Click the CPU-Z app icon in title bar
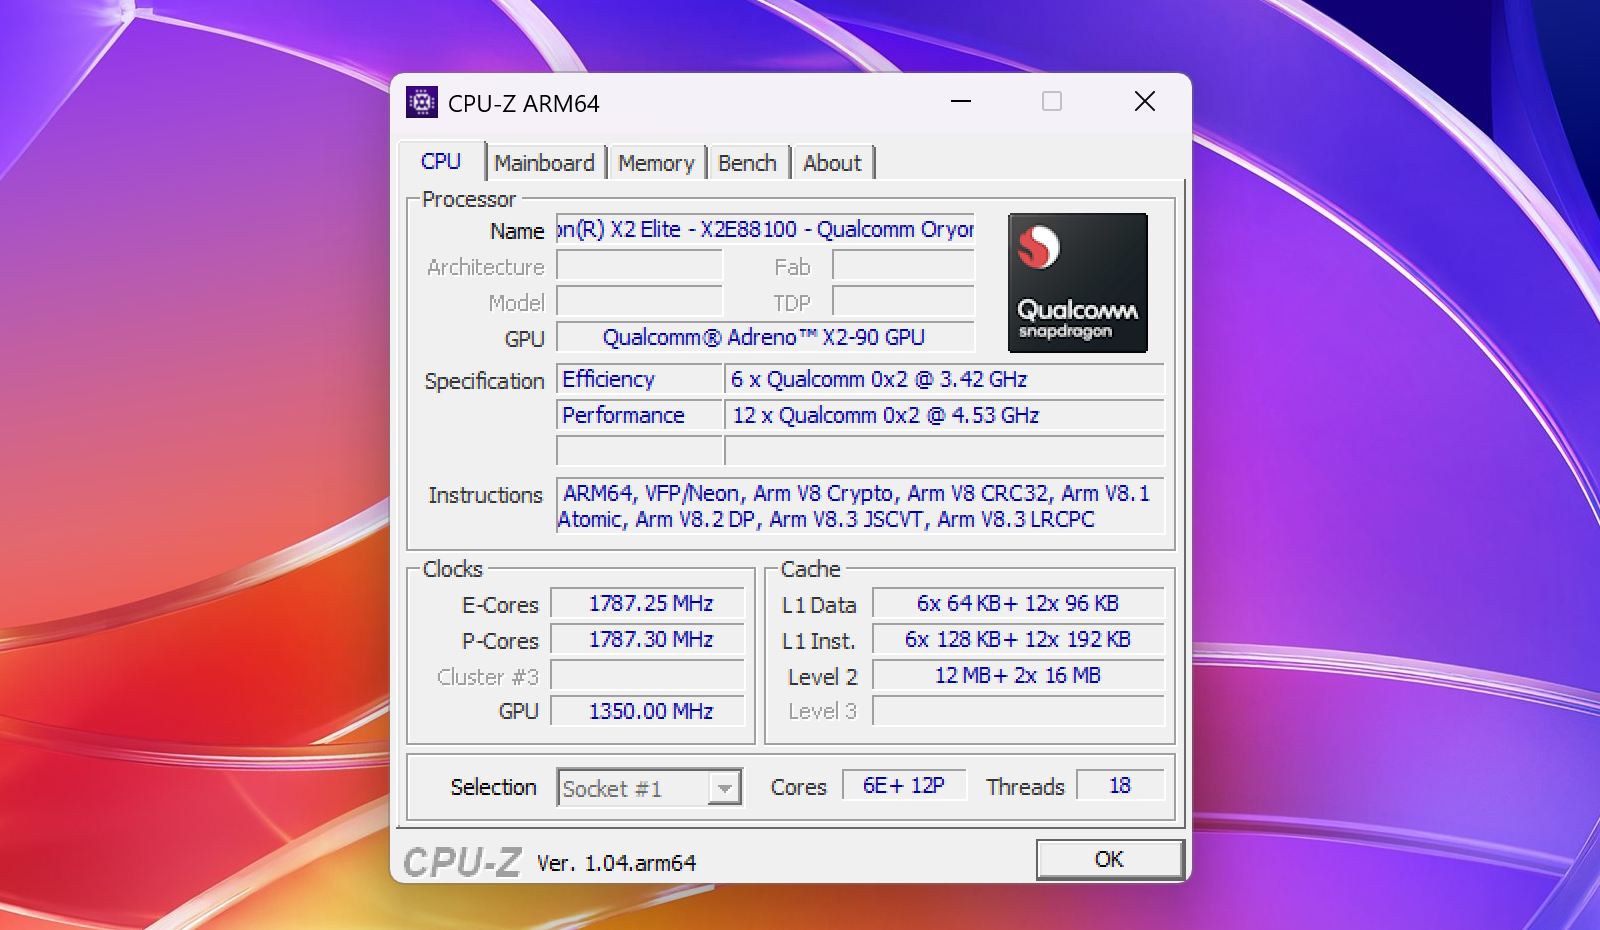1600x930 pixels. (x=422, y=102)
